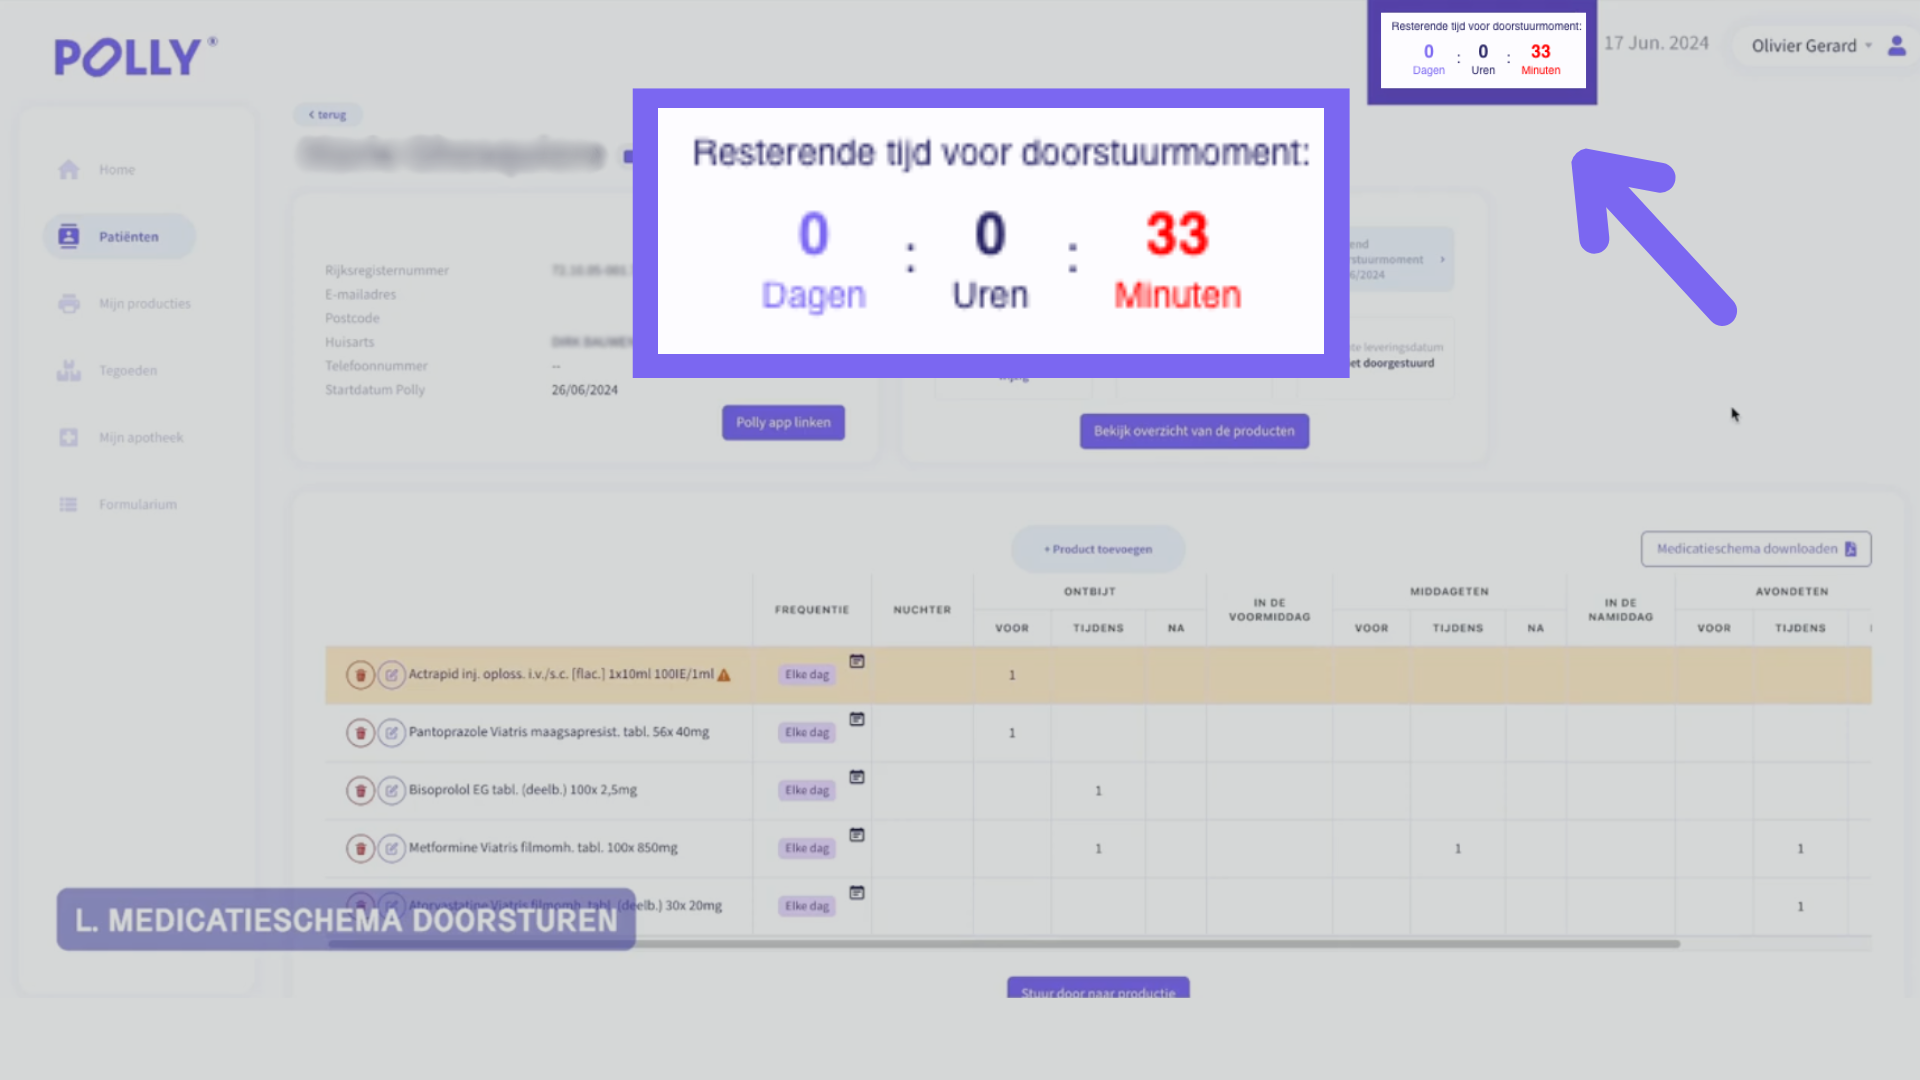Click delete icon for Bisoprolol EG row
The height and width of the screenshot is (1080, 1920).
(x=360, y=791)
